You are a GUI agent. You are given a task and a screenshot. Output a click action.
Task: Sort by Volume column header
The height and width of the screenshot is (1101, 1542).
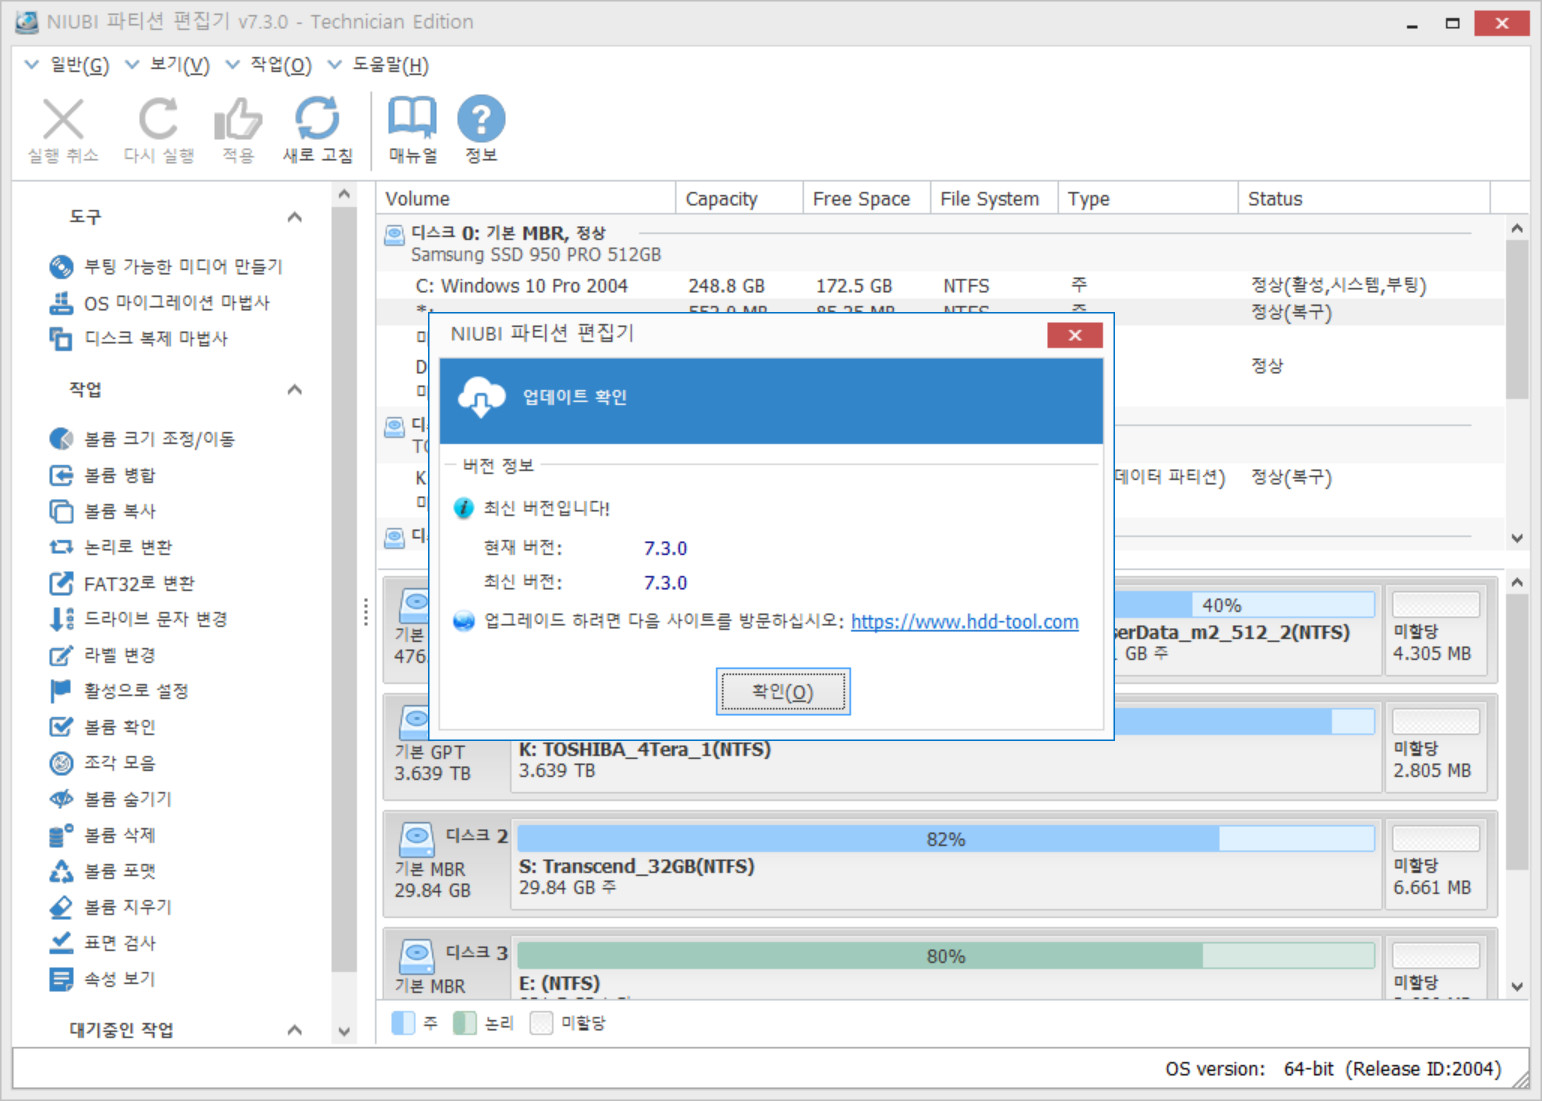pos(526,198)
